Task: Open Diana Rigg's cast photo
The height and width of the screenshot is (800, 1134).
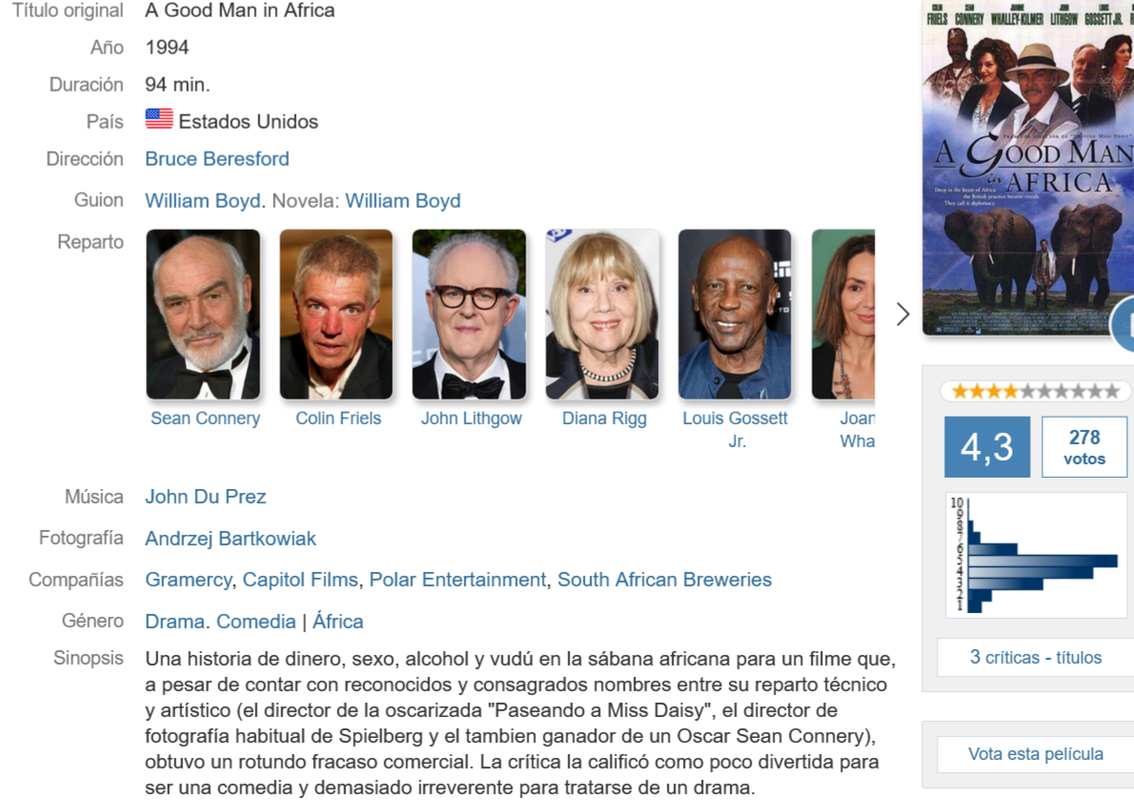Action: [602, 314]
